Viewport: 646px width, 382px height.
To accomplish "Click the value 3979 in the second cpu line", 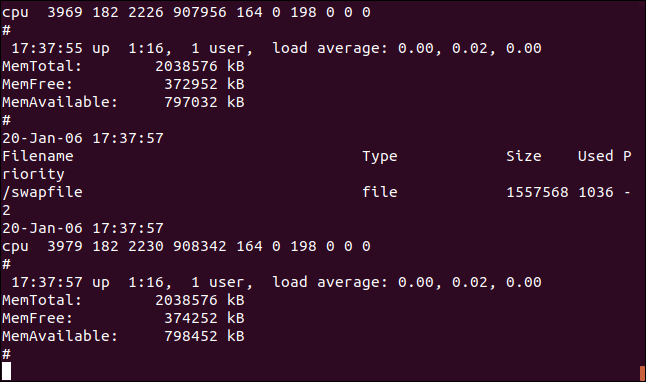I will pos(65,246).
